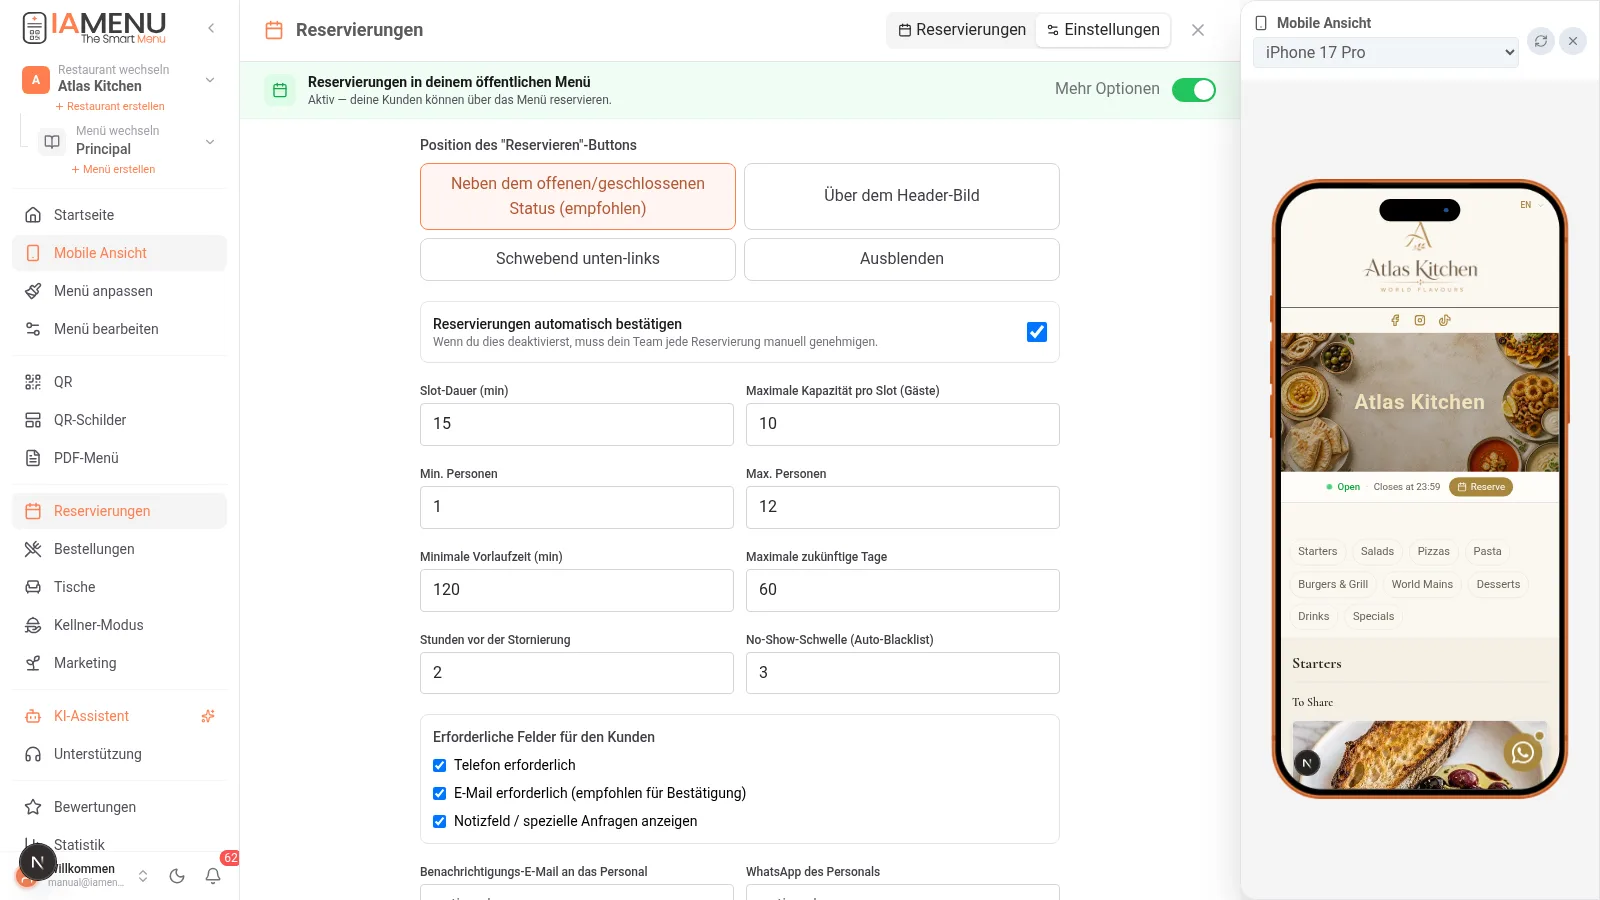Image resolution: width=1600 pixels, height=900 pixels.
Task: Switch to the Reservierungen tab at top
Action: click(x=961, y=30)
